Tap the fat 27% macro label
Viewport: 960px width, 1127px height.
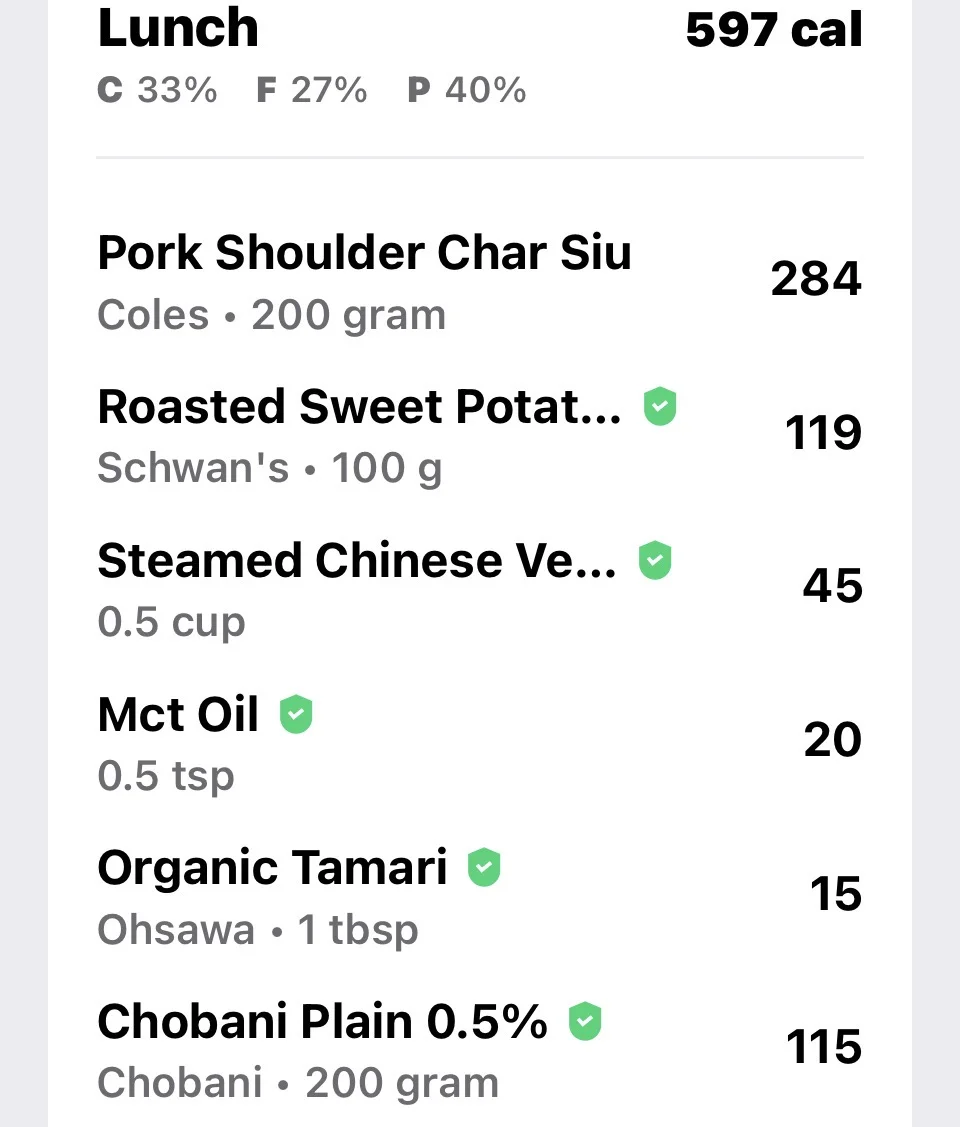click(x=312, y=91)
